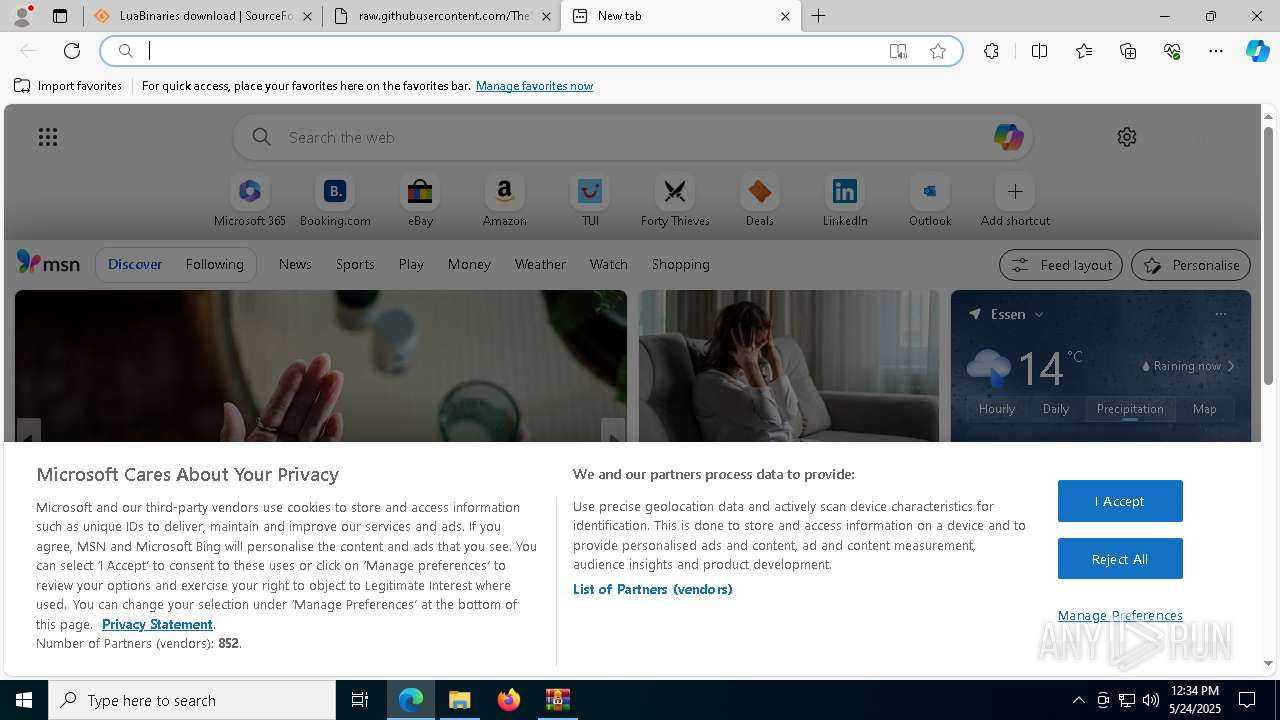
Task: Click Add shortcut plus tile
Action: [1015, 201]
